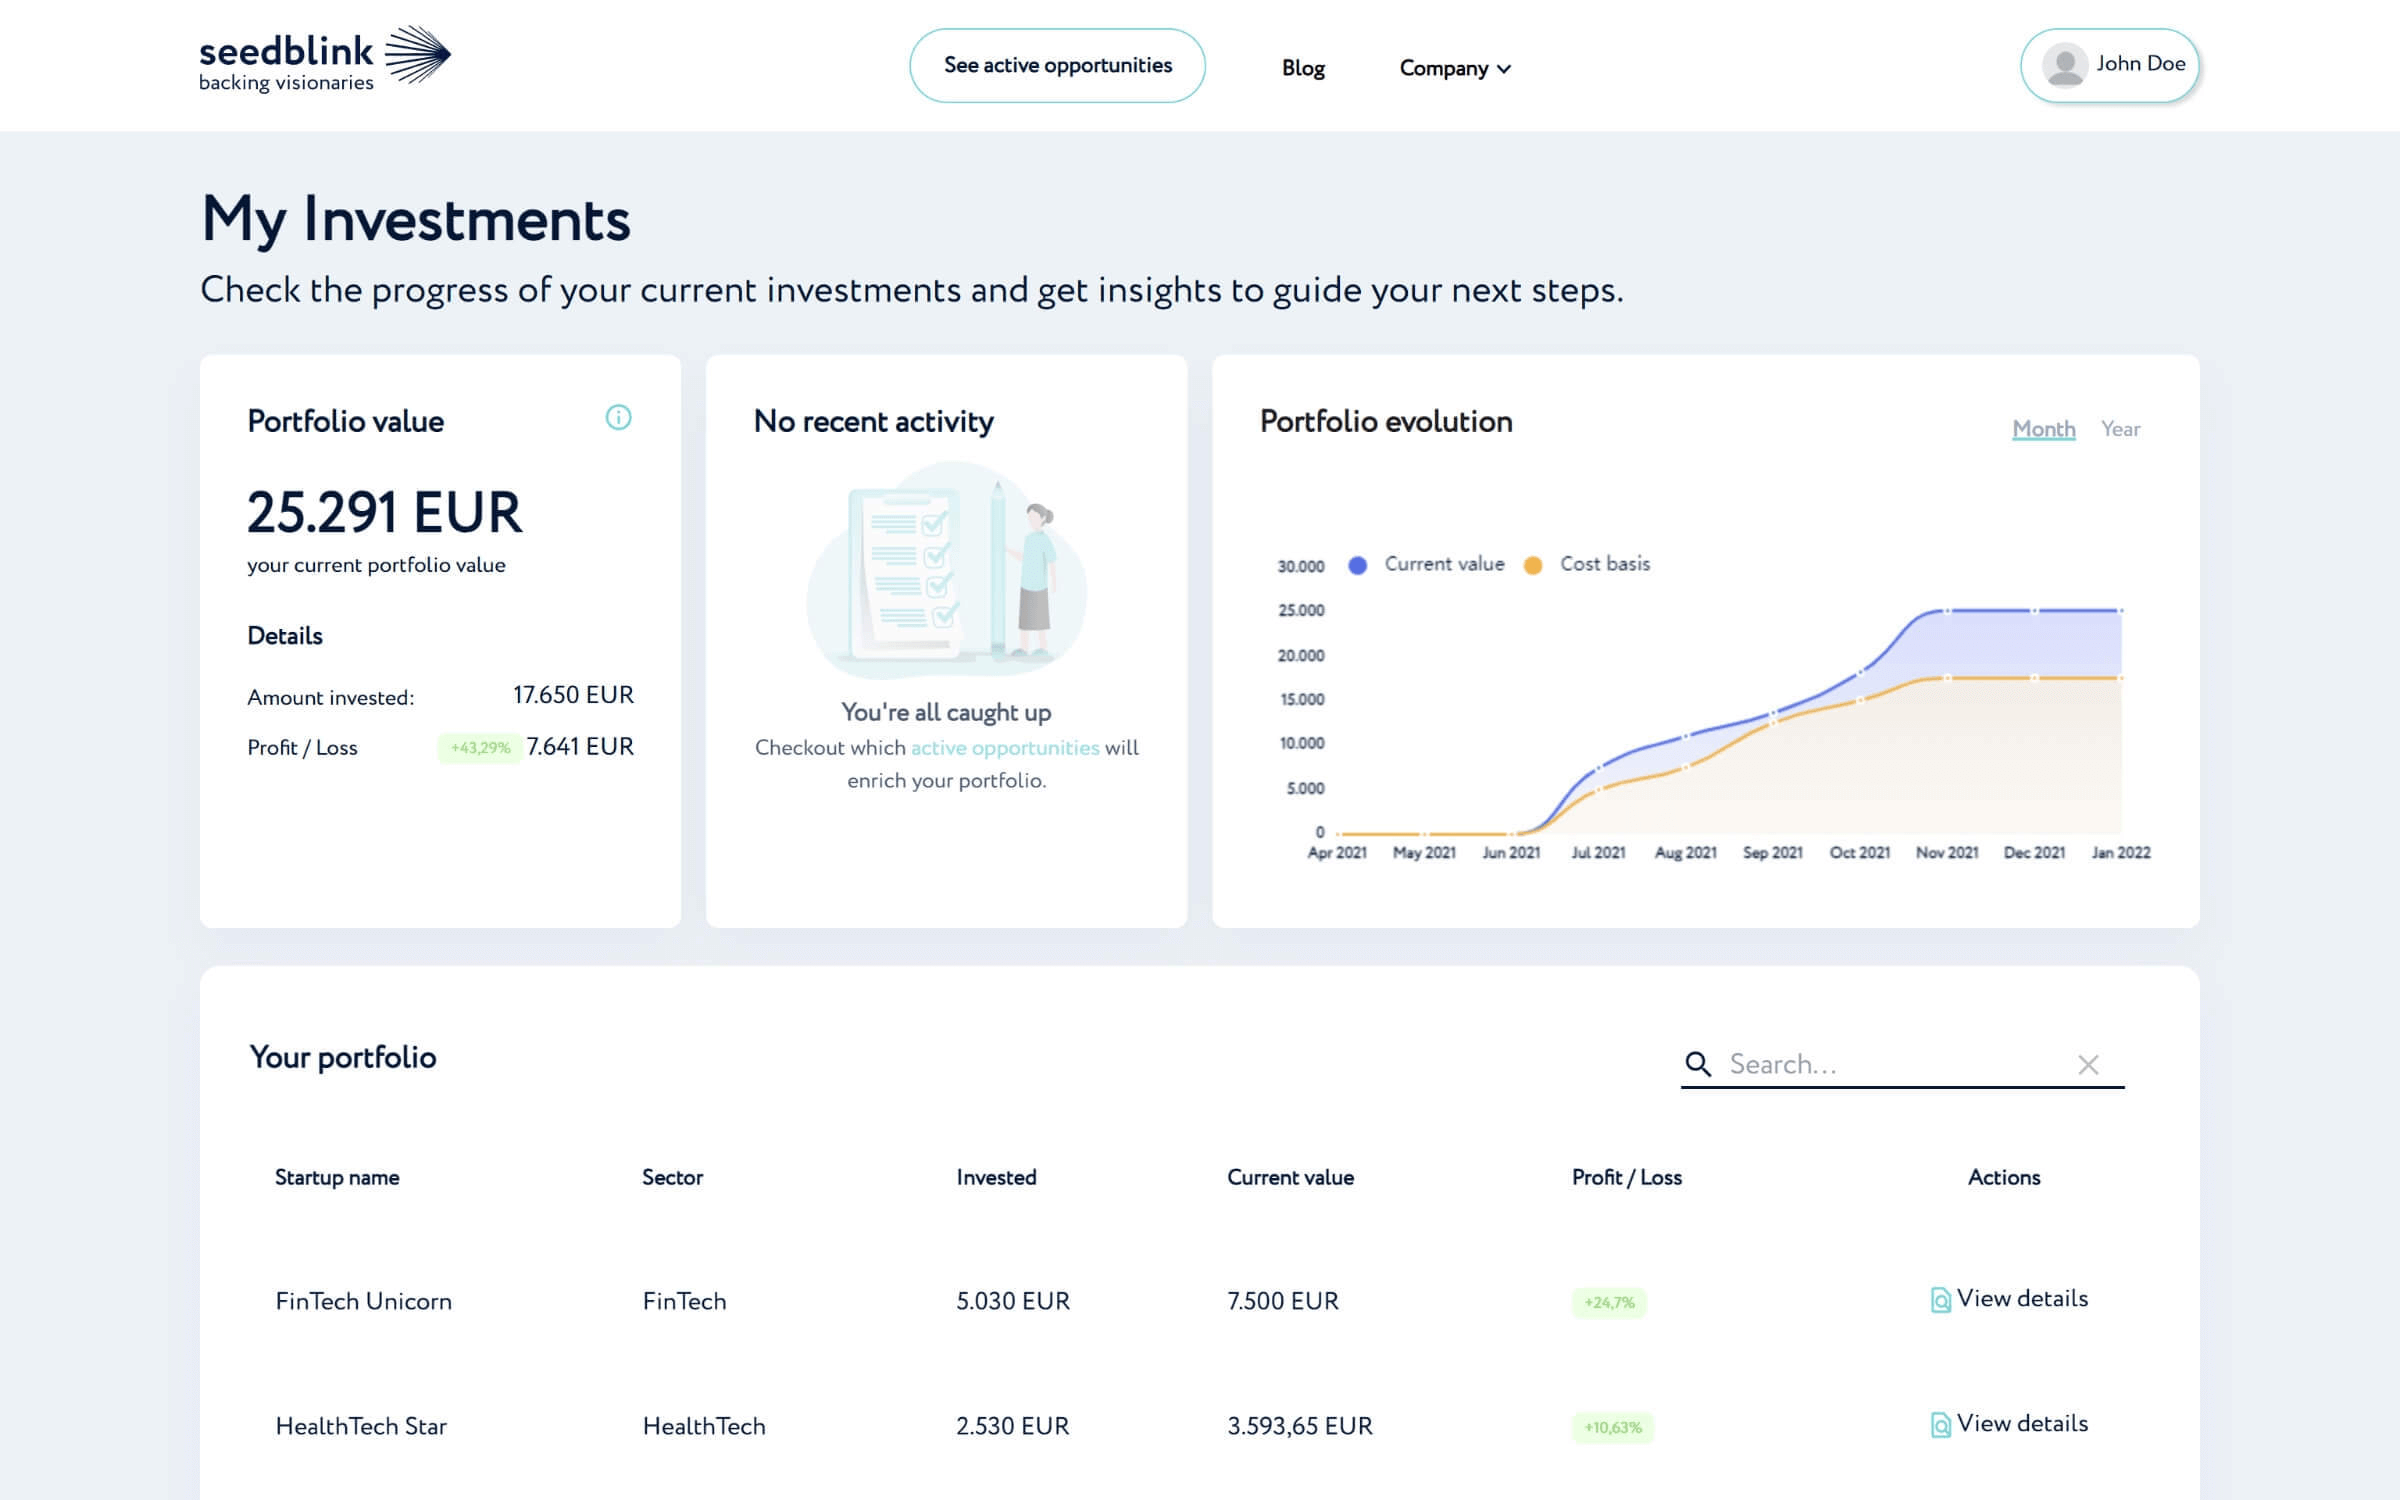Open the John Doe account menu
Viewport: 2400px width, 1500px height.
2140,64
